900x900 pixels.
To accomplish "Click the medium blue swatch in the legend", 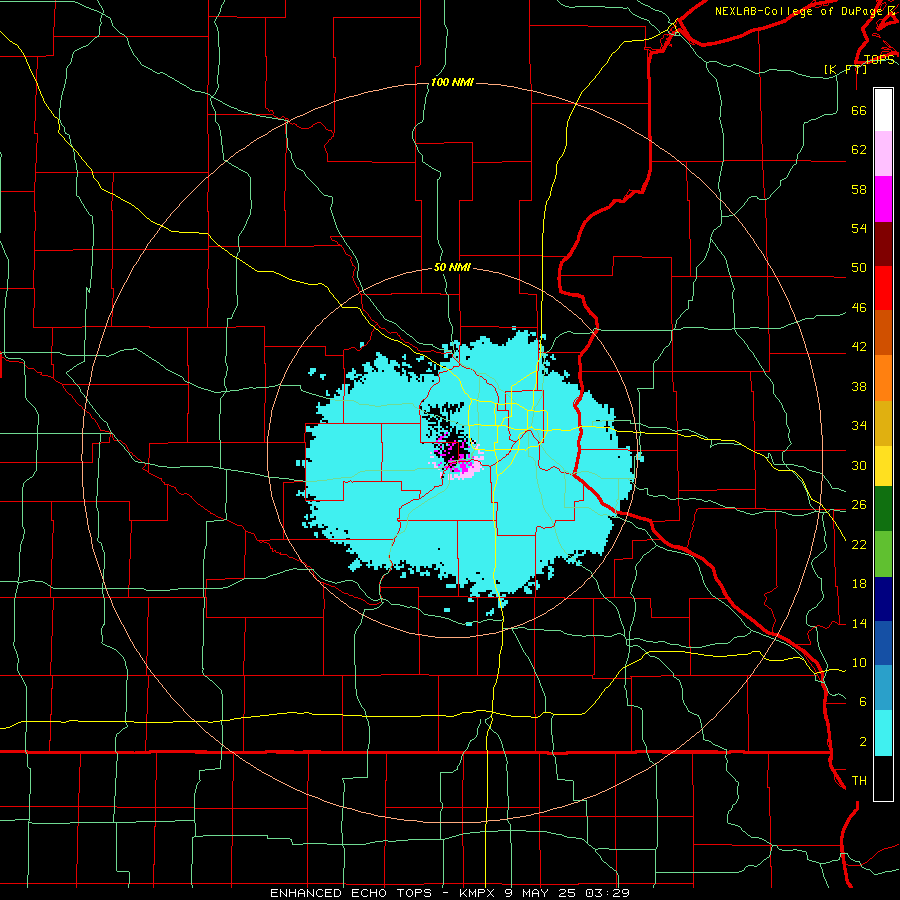I will tap(883, 643).
